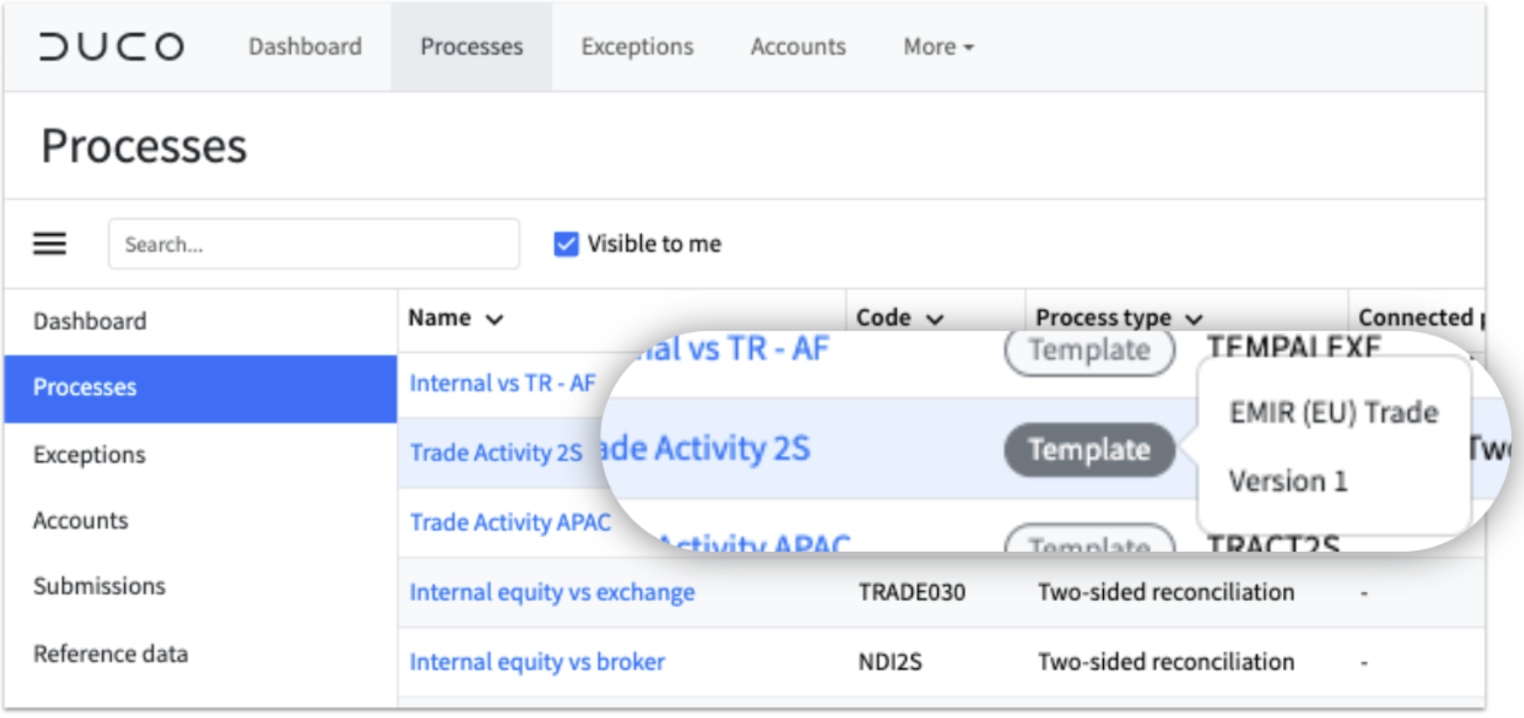The image size is (1524, 718).
Task: Open Reference data from the sidebar
Action: point(110,653)
